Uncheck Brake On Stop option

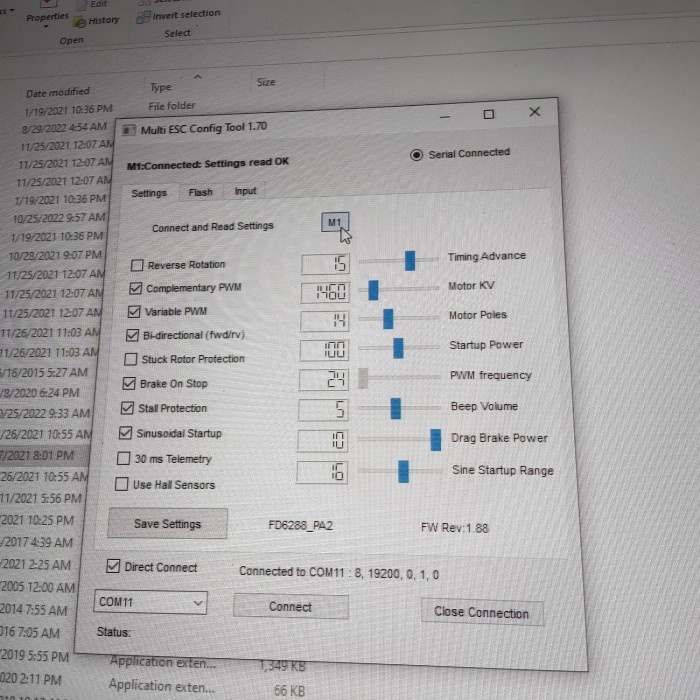(x=129, y=384)
